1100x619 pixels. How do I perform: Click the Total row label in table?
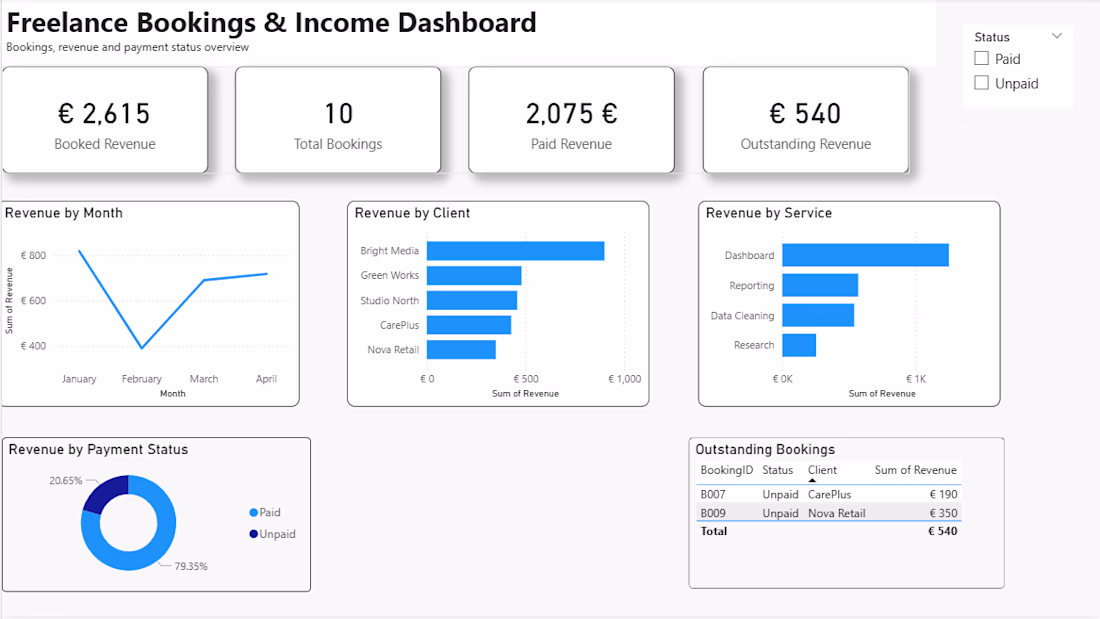(713, 531)
